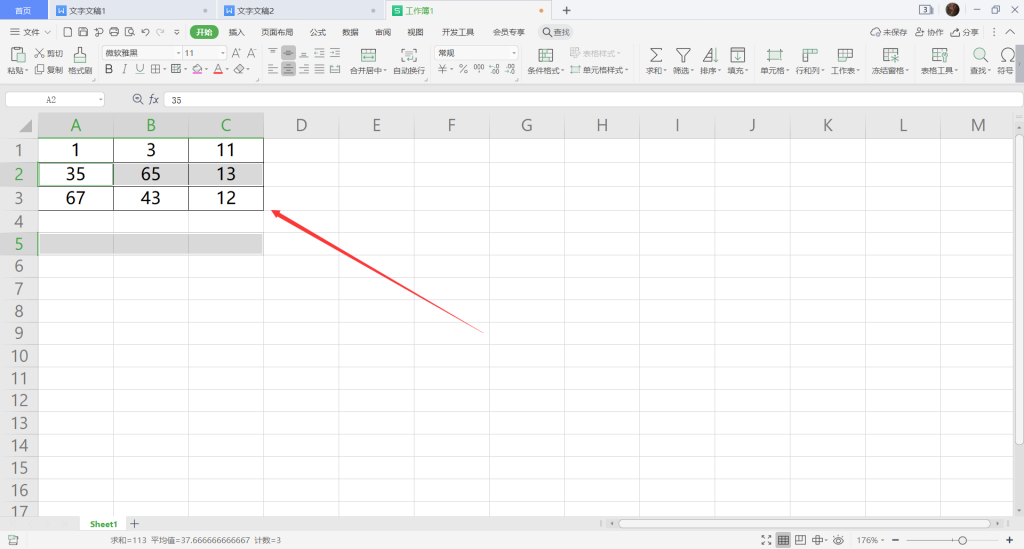Click the font color red A swatch
The image size is (1024, 549).
pos(218,69)
